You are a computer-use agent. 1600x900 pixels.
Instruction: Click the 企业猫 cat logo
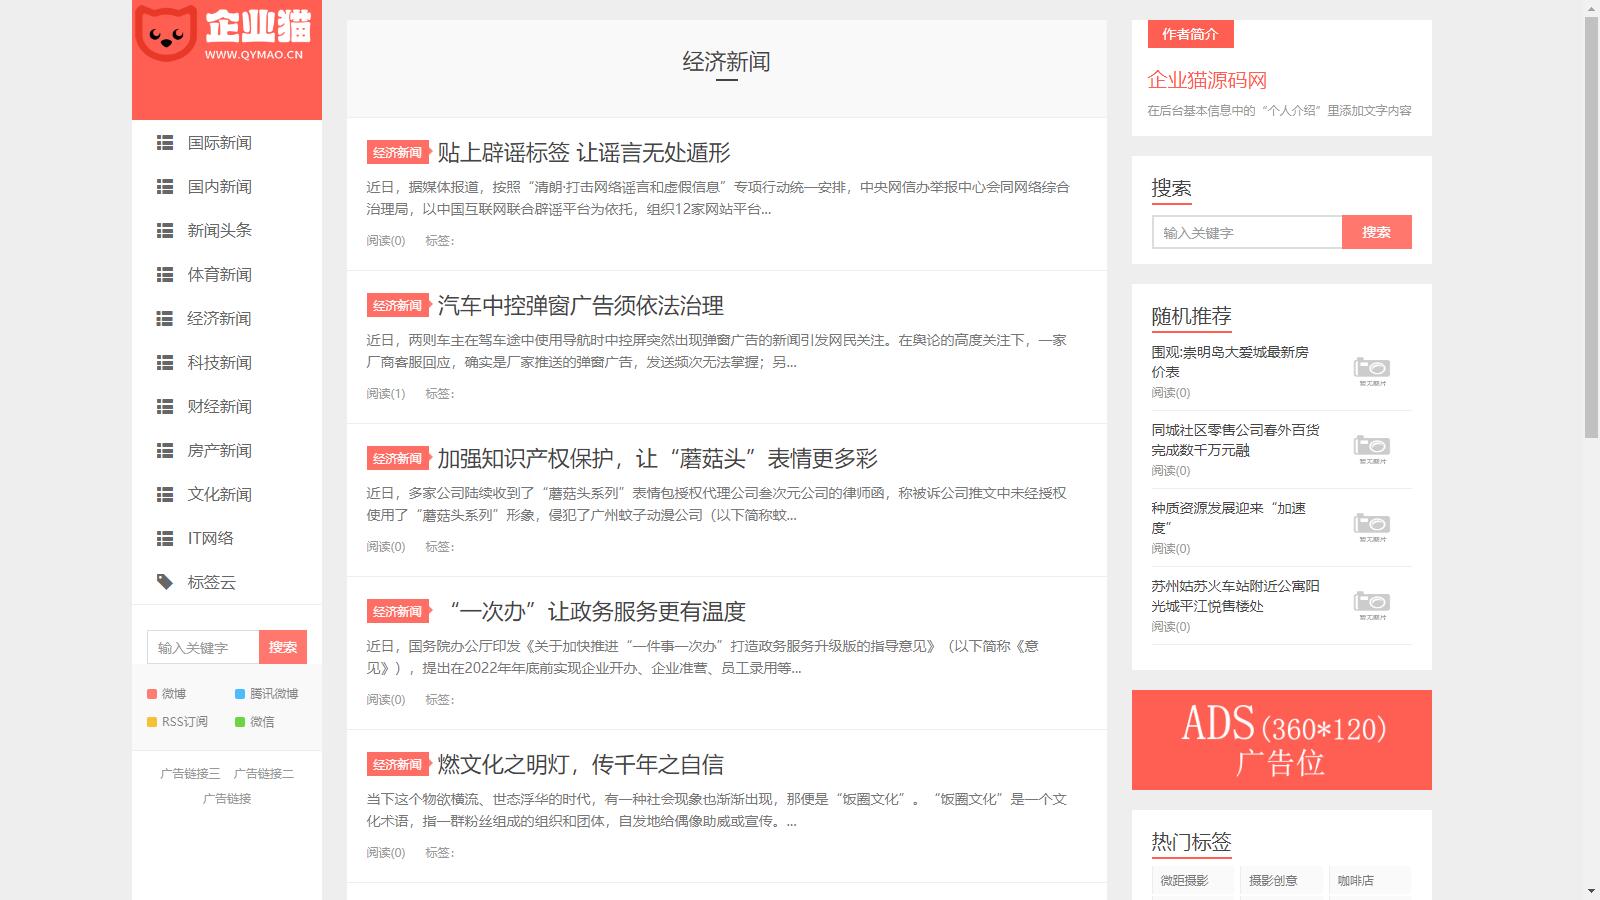tap(166, 33)
